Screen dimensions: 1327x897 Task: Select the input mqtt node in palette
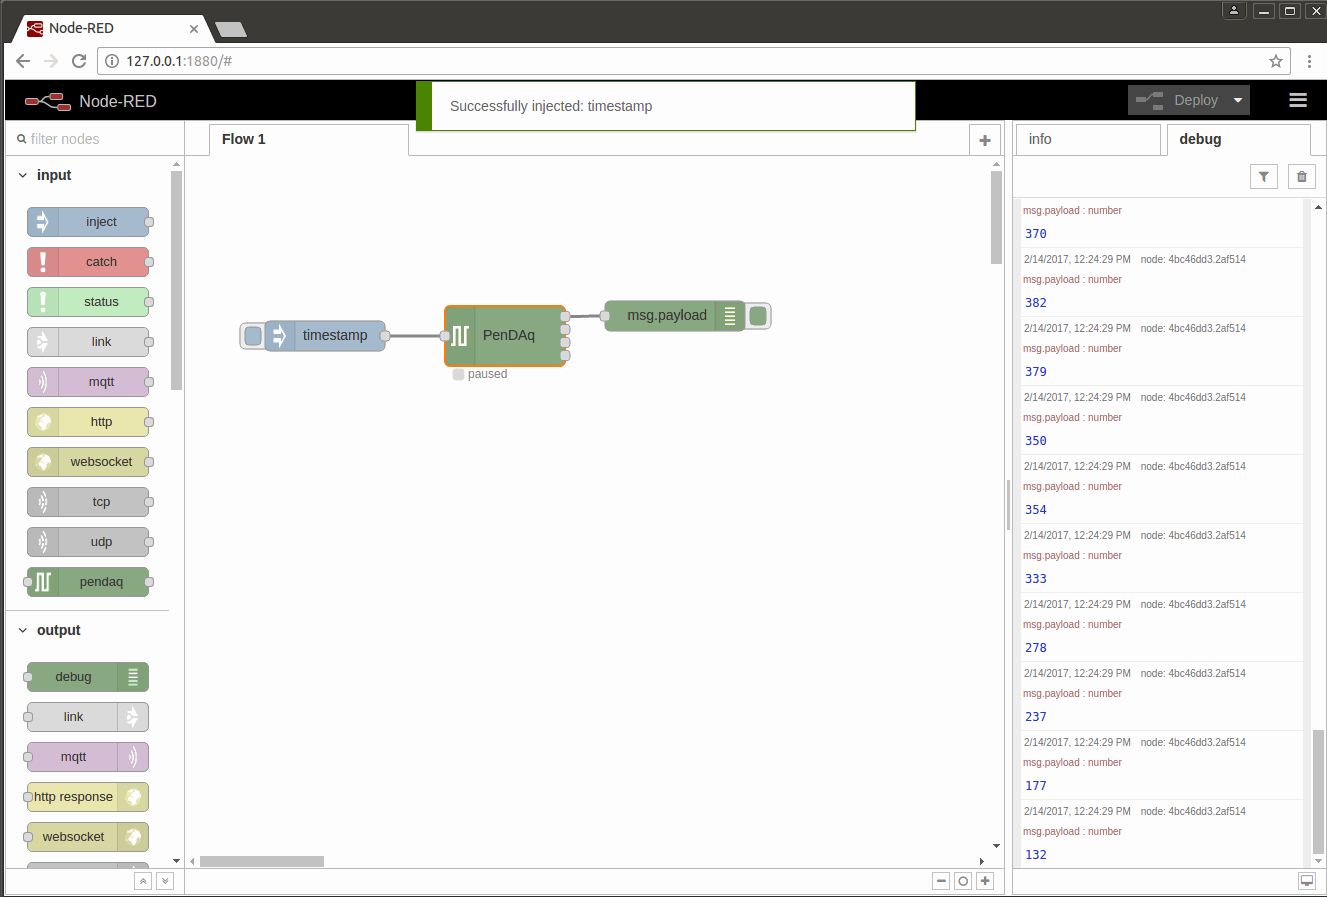point(88,382)
